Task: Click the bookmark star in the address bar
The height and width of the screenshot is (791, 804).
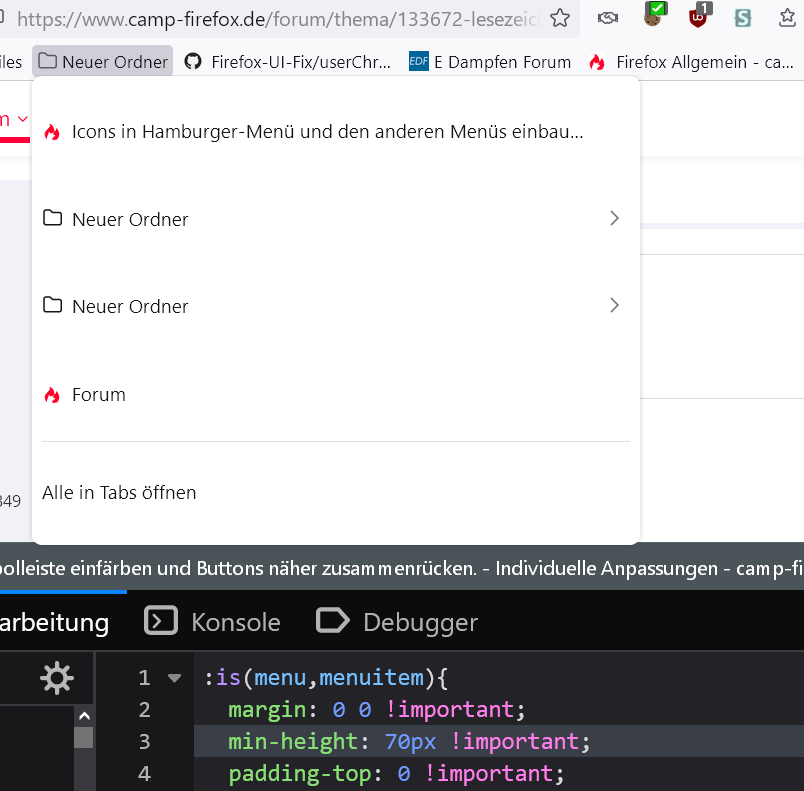Action: (x=561, y=18)
